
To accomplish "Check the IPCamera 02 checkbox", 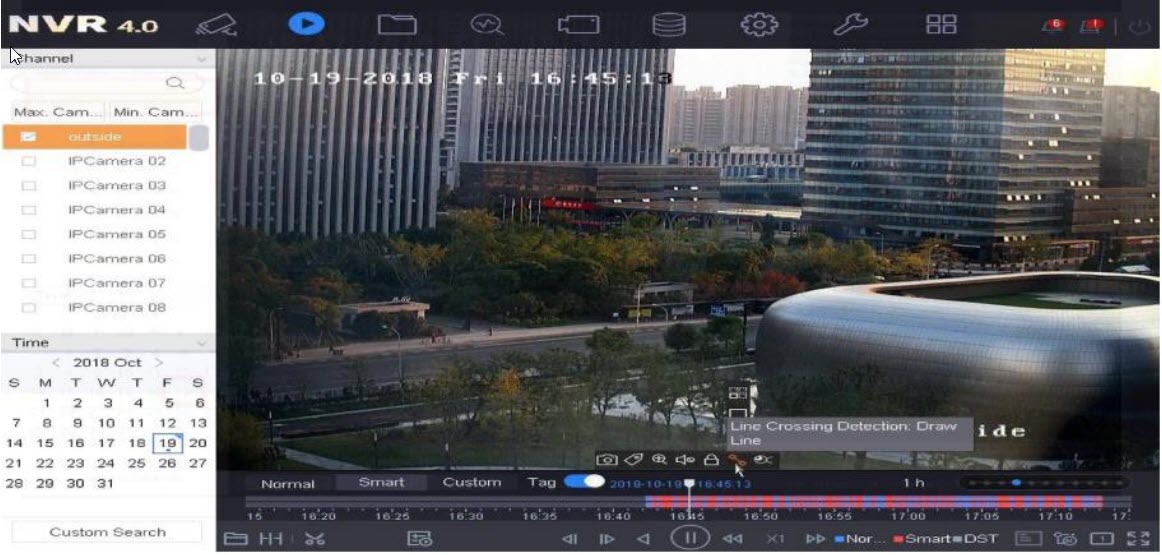I will 29,161.
